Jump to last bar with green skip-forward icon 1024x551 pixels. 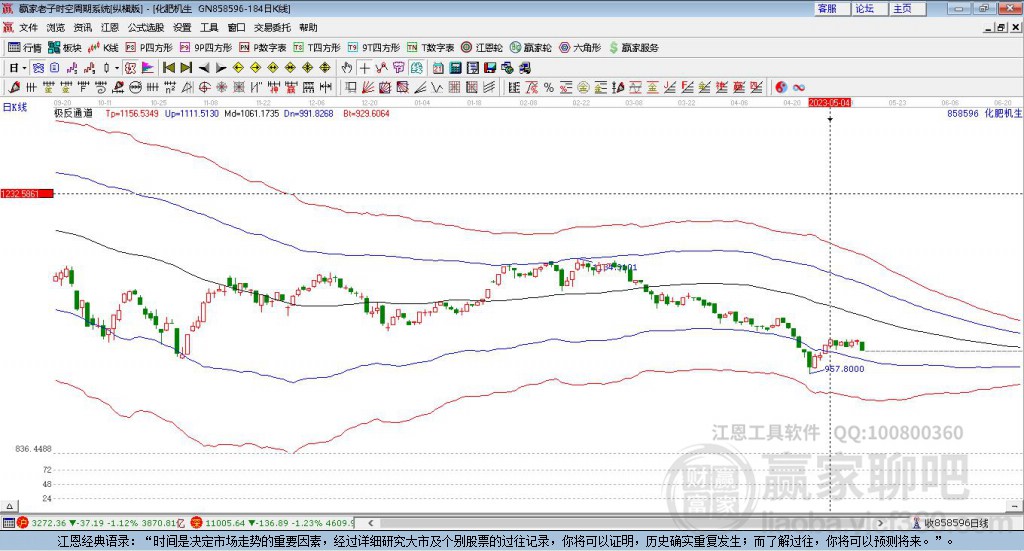pyautogui.click(x=186, y=68)
